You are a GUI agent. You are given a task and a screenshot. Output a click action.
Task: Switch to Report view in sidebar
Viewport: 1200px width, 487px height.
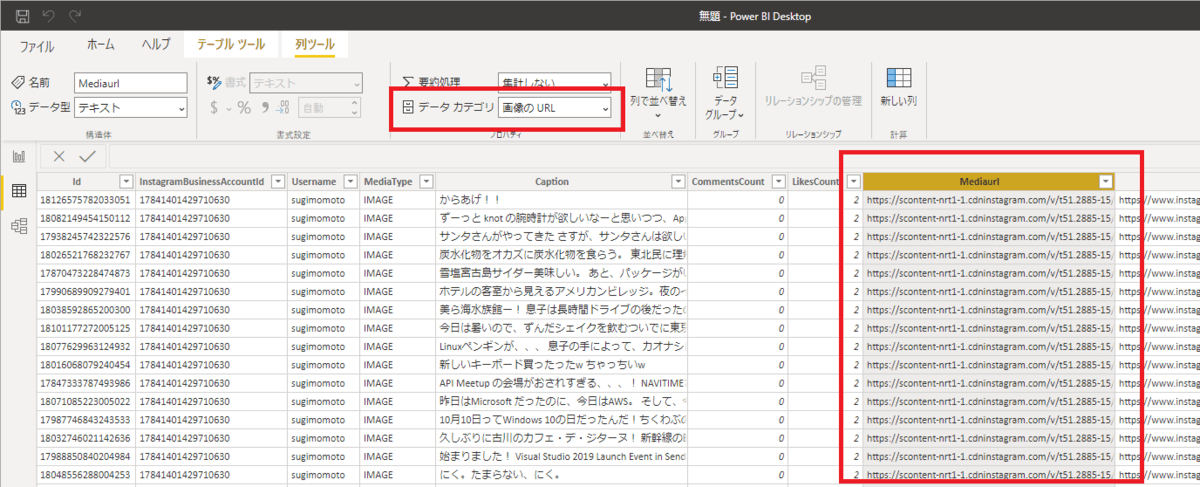pyautogui.click(x=17, y=156)
